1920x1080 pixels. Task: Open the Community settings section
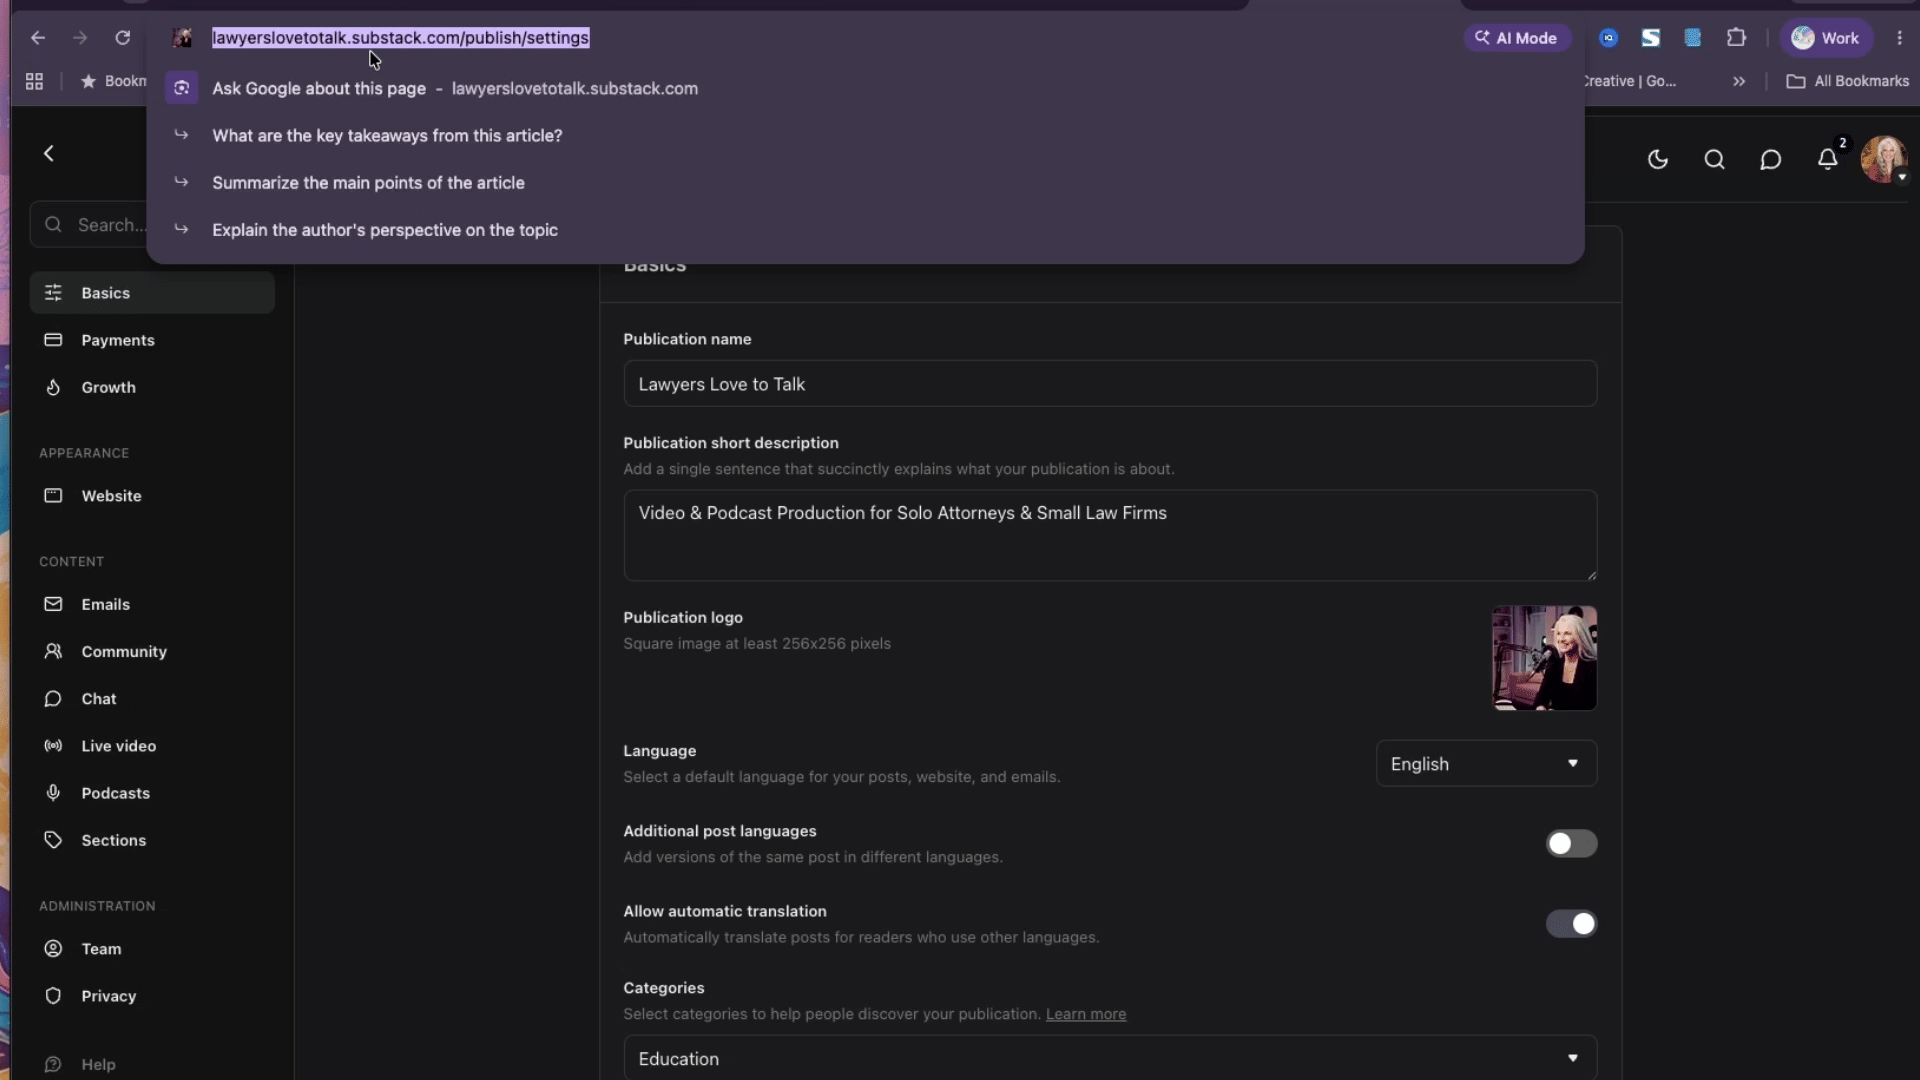tap(152, 651)
